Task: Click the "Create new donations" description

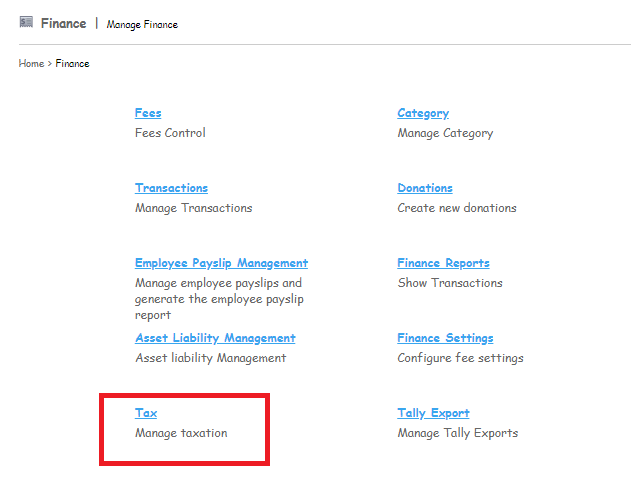Action: [x=457, y=208]
